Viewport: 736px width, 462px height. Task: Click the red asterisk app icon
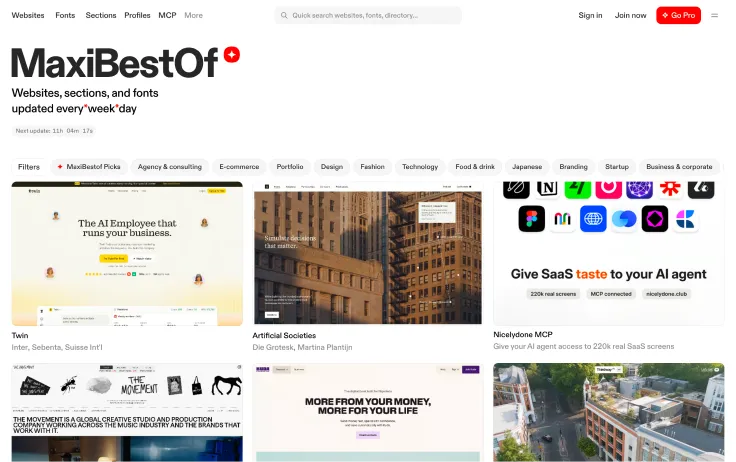(670, 188)
